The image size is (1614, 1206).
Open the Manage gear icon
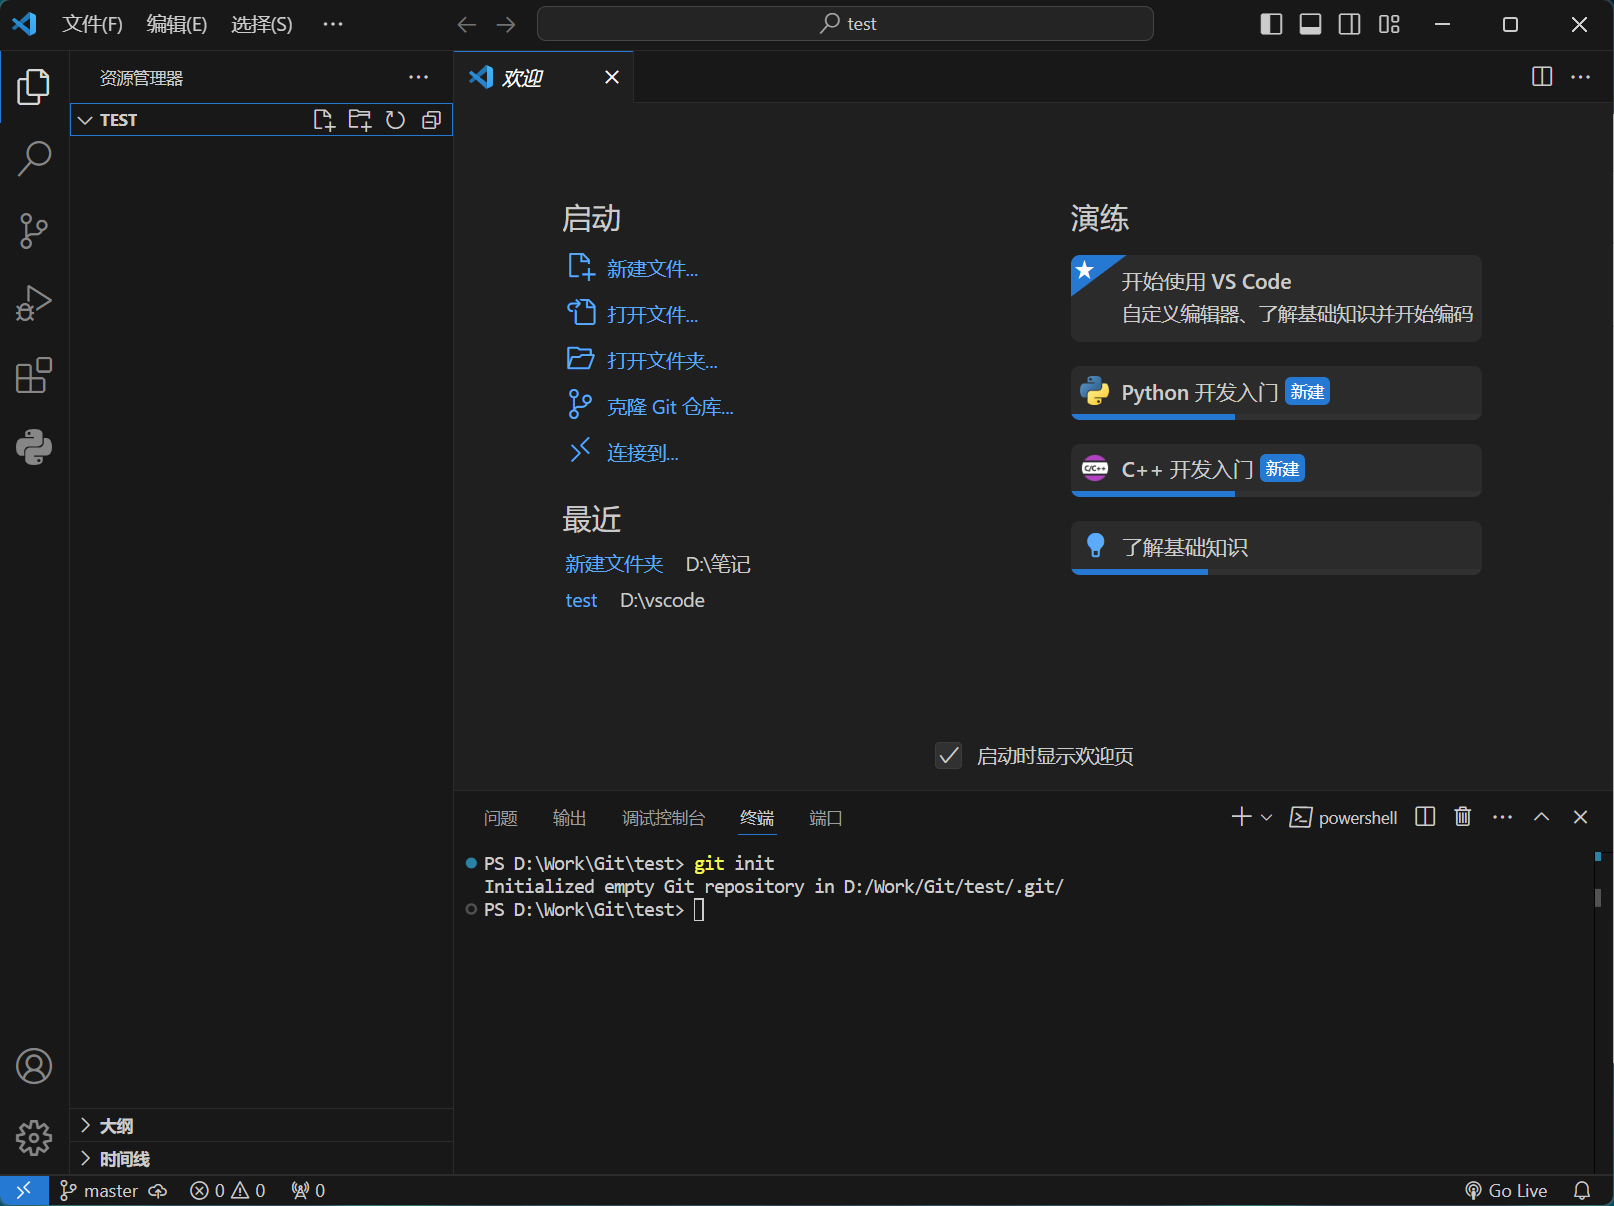34,1138
